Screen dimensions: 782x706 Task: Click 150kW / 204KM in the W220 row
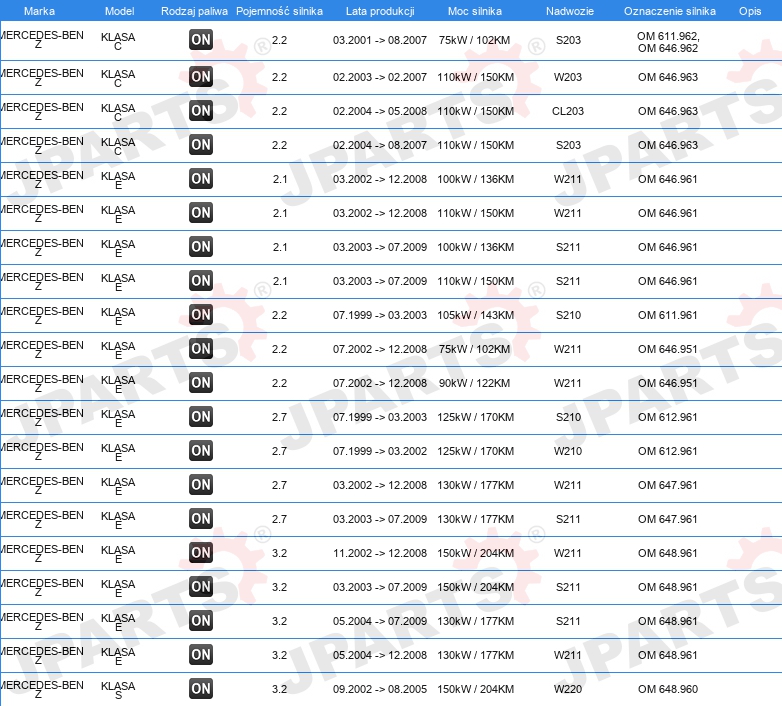click(x=475, y=689)
